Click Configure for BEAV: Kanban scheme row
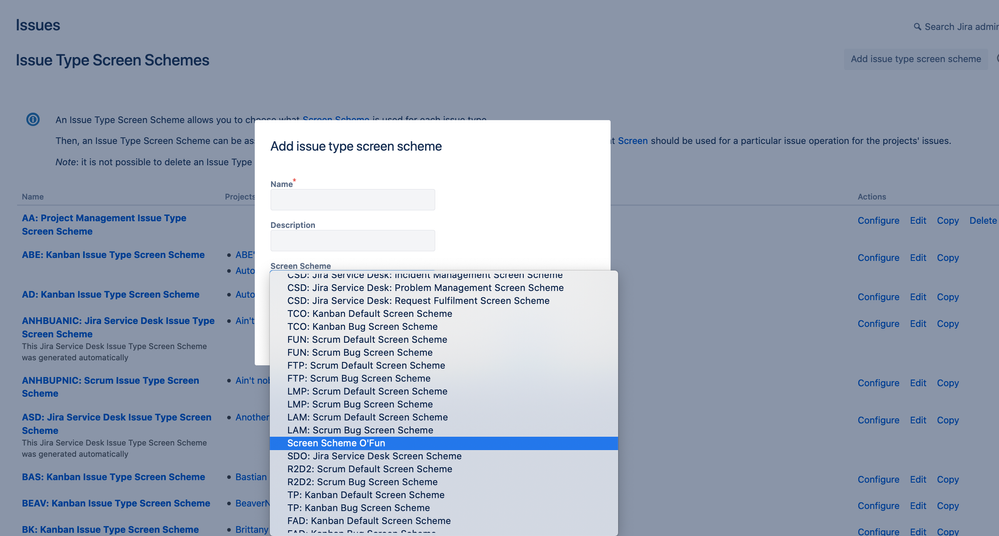999x536 pixels. pyautogui.click(x=878, y=506)
